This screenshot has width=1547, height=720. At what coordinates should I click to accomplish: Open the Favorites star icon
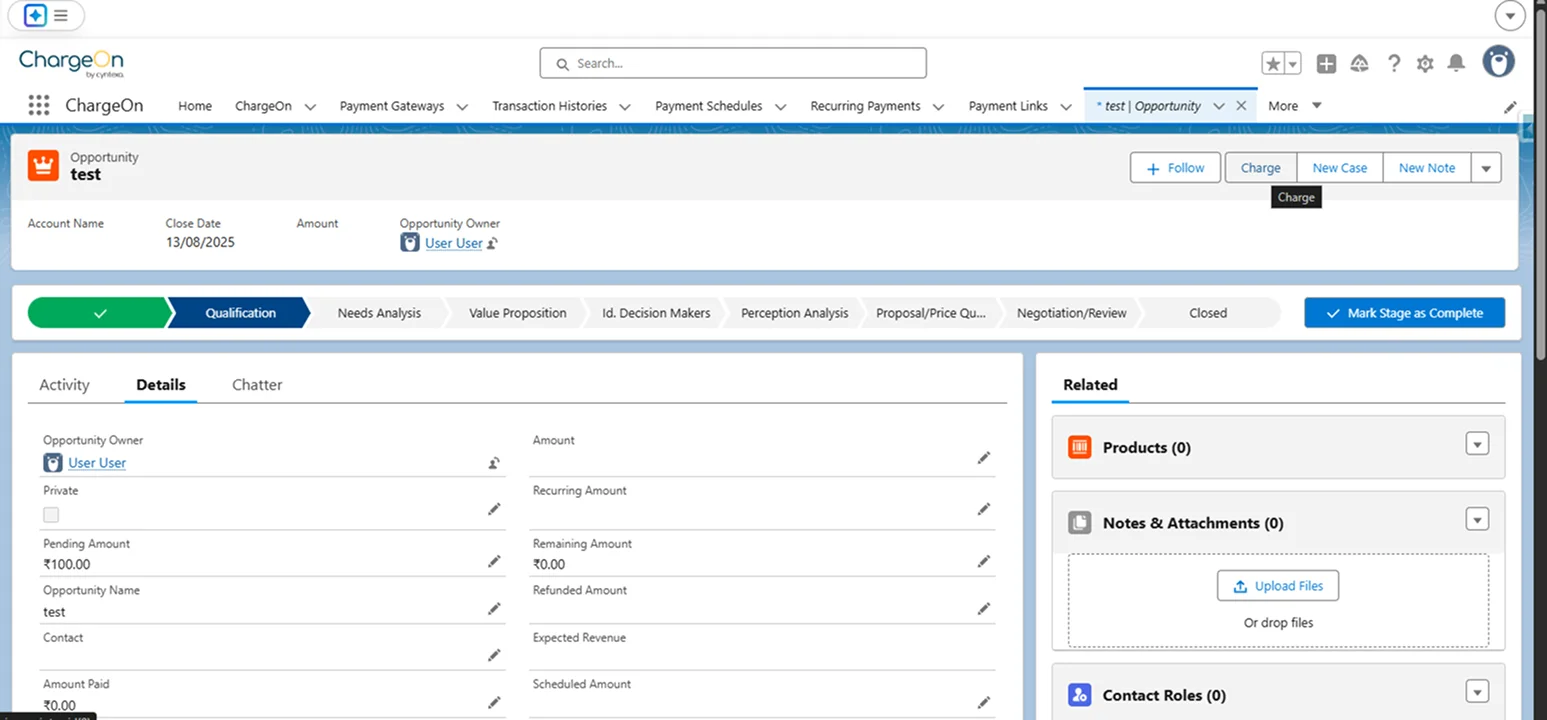(x=1273, y=64)
